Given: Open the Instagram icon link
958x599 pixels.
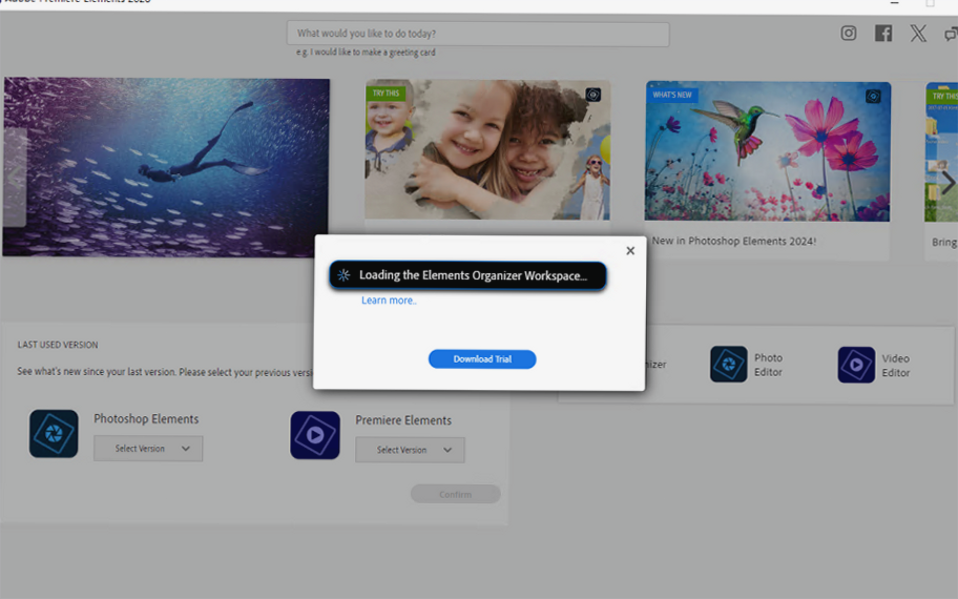Looking at the screenshot, I should (x=848, y=33).
